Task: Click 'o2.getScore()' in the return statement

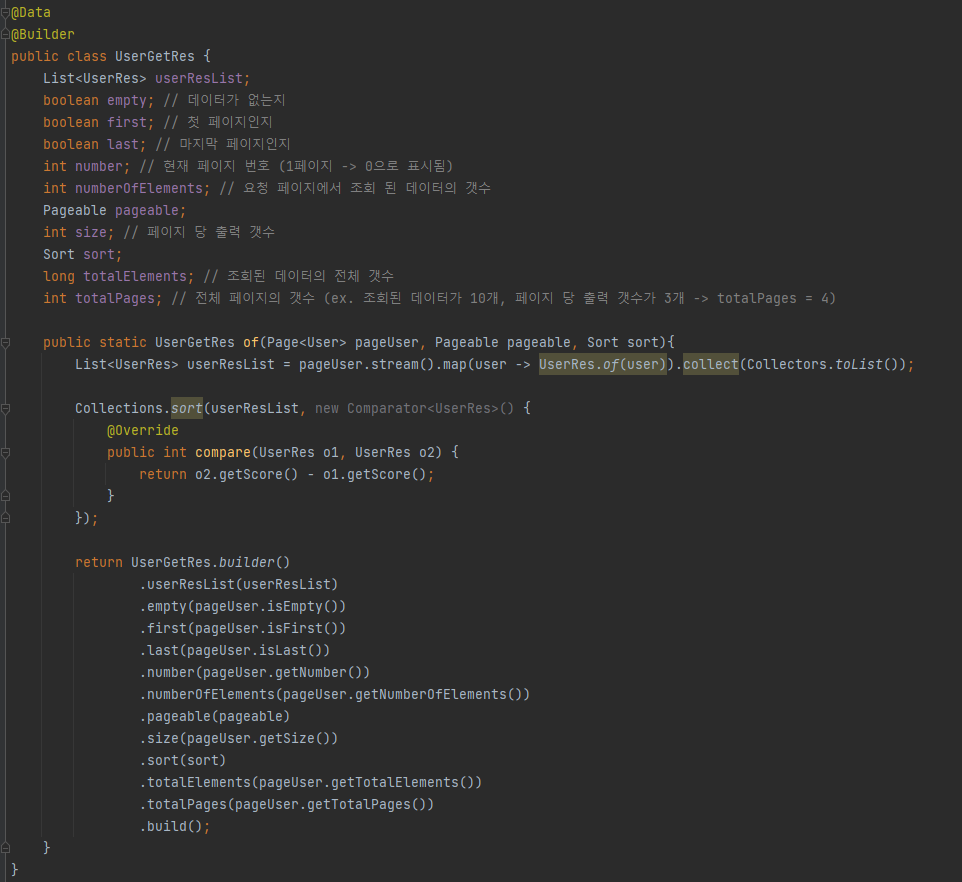Action: pyautogui.click(x=247, y=475)
